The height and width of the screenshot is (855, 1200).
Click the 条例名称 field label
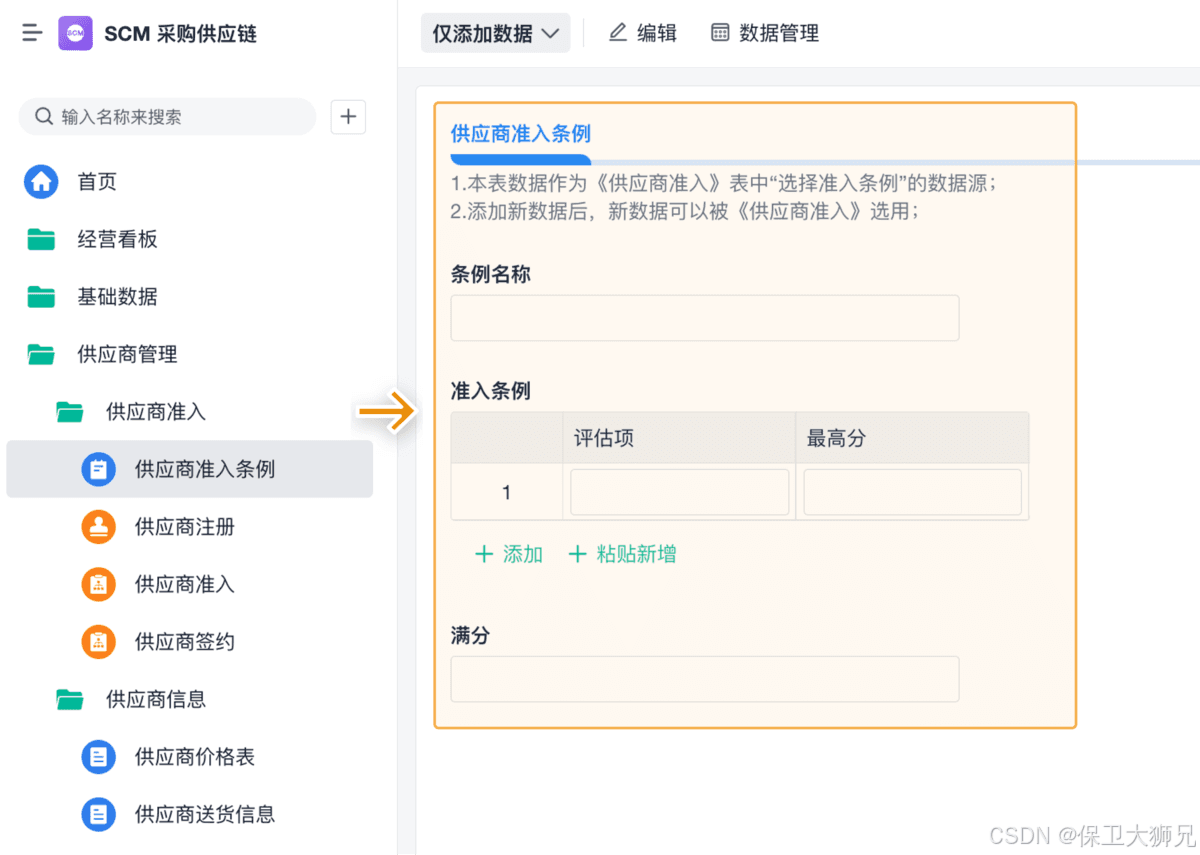(491, 274)
